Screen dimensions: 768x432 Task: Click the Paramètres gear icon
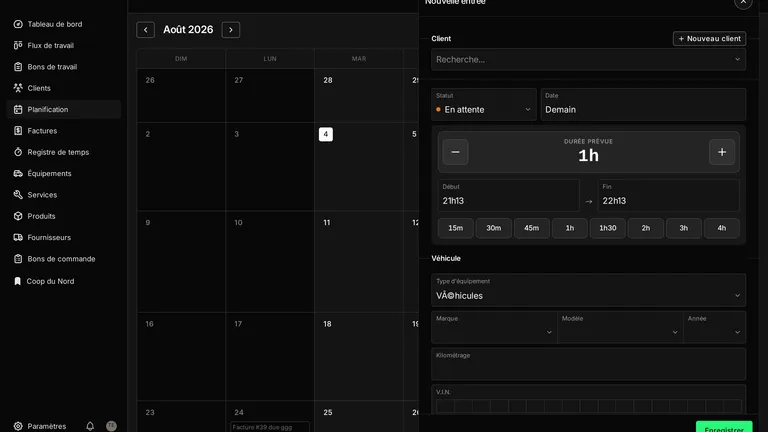click(x=18, y=426)
